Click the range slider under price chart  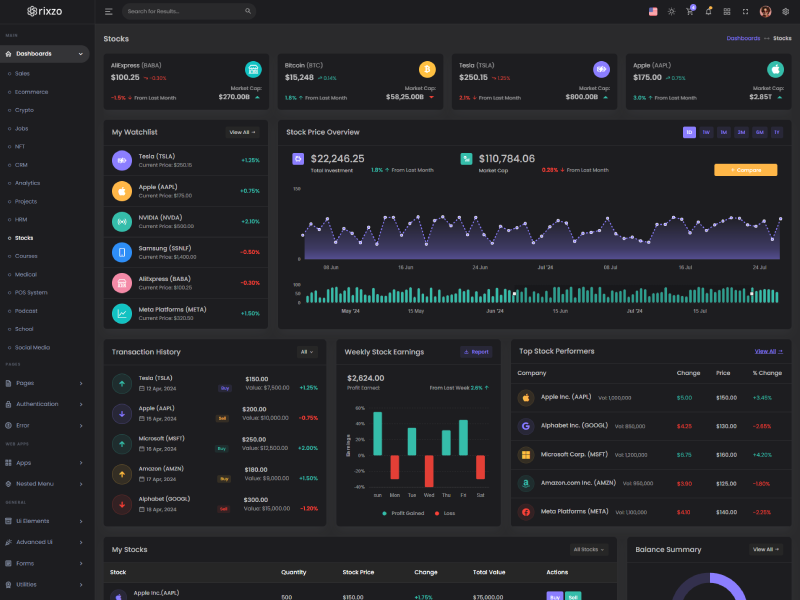point(538,295)
